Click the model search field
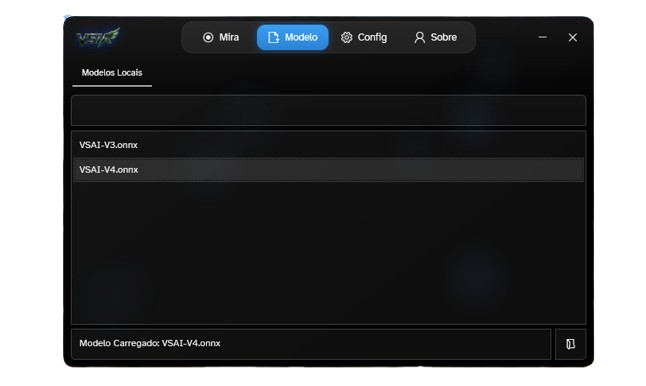The width and height of the screenshot is (646, 386). pyautogui.click(x=328, y=110)
